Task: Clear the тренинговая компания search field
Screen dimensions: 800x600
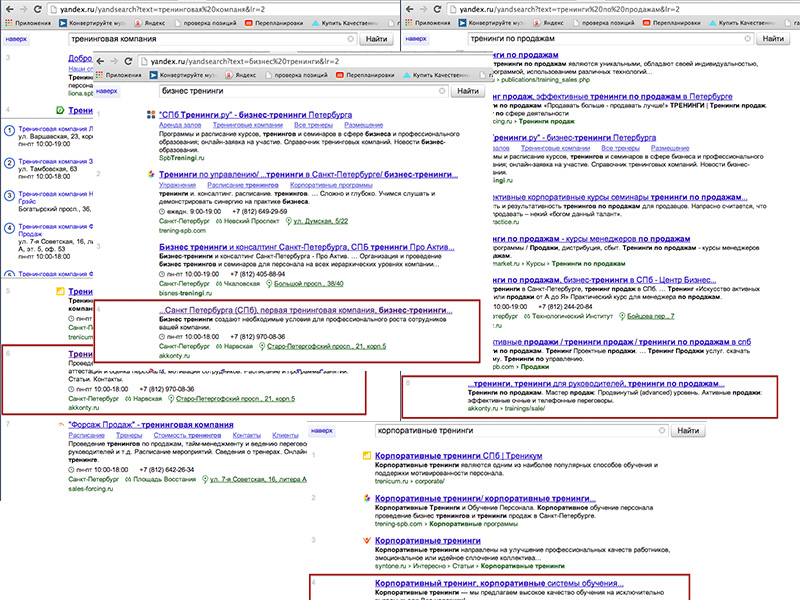Action: pyautogui.click(x=351, y=39)
